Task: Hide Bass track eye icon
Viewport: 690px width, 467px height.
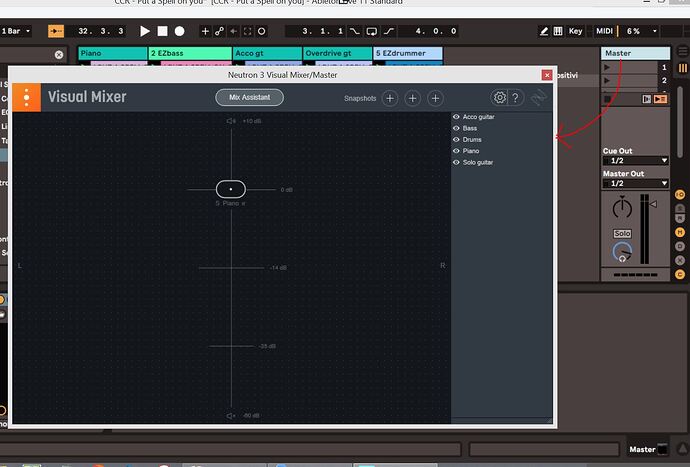Action: coord(456,128)
